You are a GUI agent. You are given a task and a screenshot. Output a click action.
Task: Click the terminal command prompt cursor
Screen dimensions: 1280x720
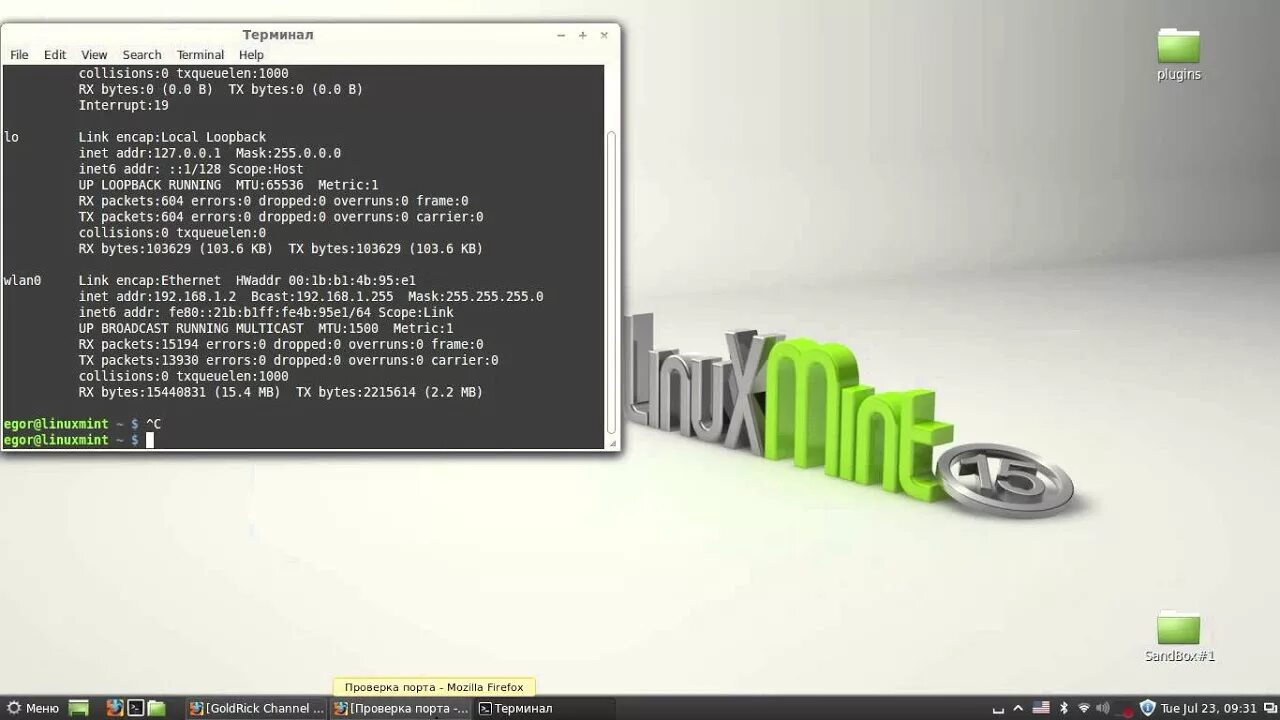tap(150, 440)
